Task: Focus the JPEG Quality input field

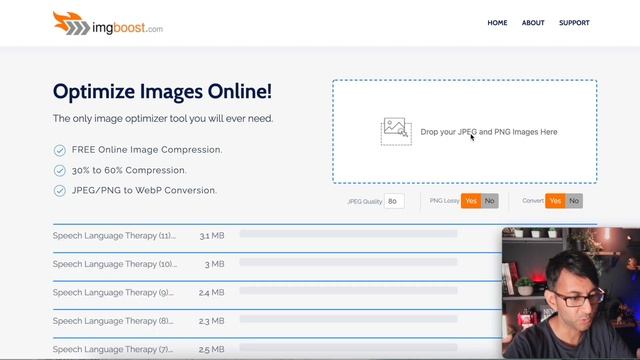Action: 394,201
